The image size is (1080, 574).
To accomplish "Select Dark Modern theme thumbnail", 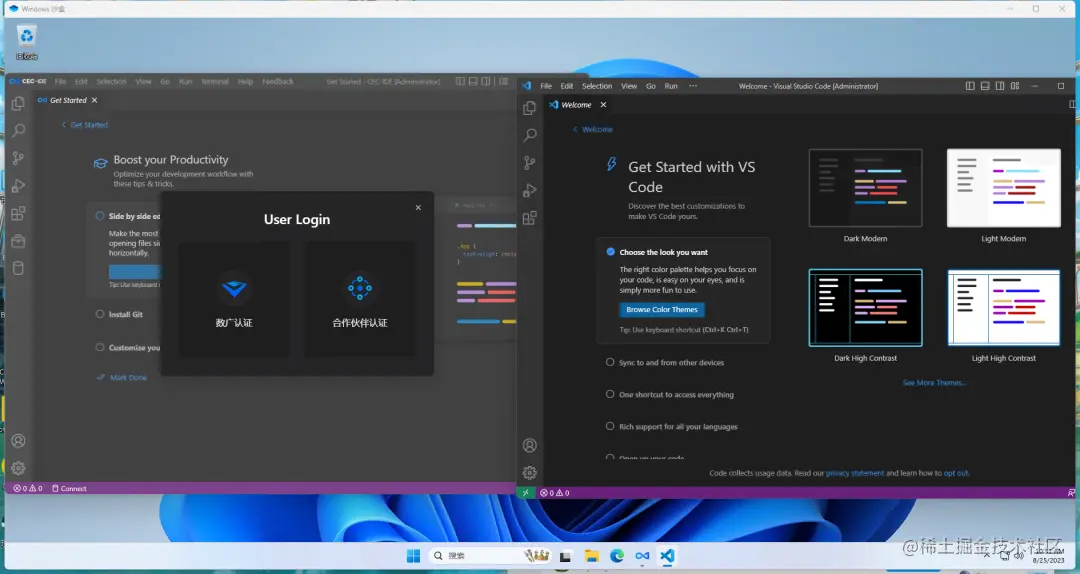I will (x=865, y=188).
